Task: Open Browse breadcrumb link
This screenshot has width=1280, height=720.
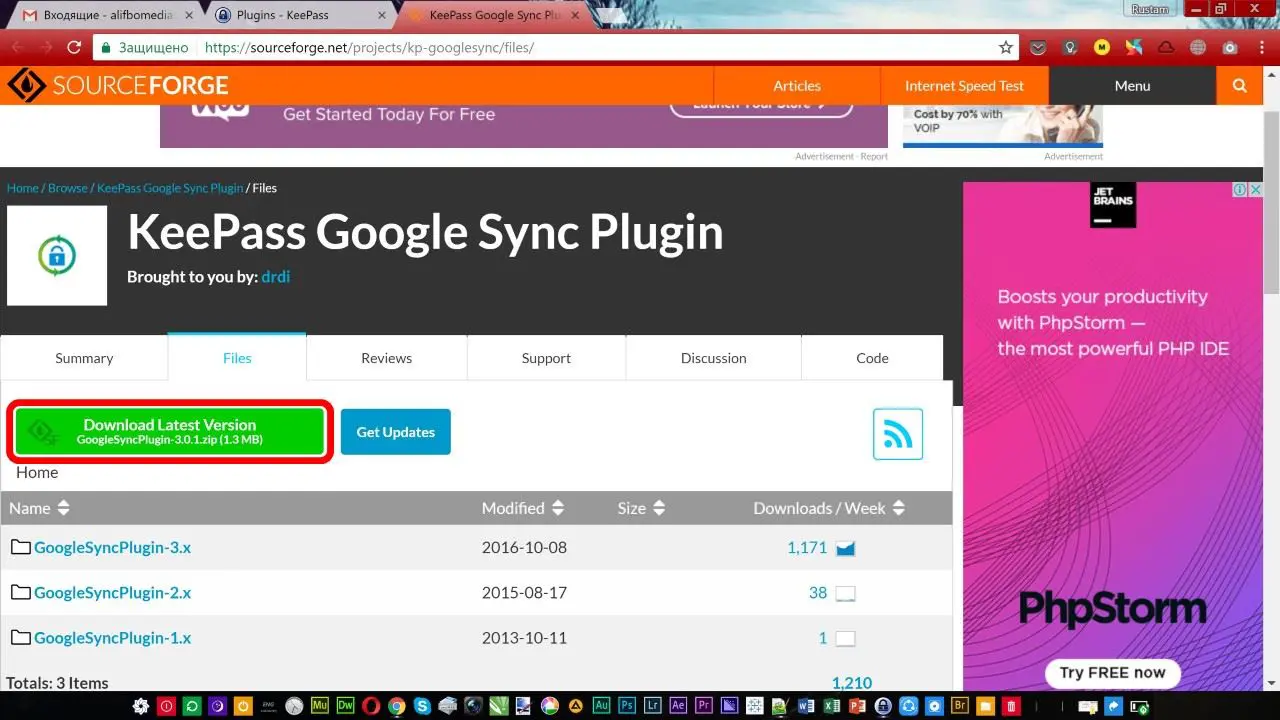Action: [x=68, y=188]
